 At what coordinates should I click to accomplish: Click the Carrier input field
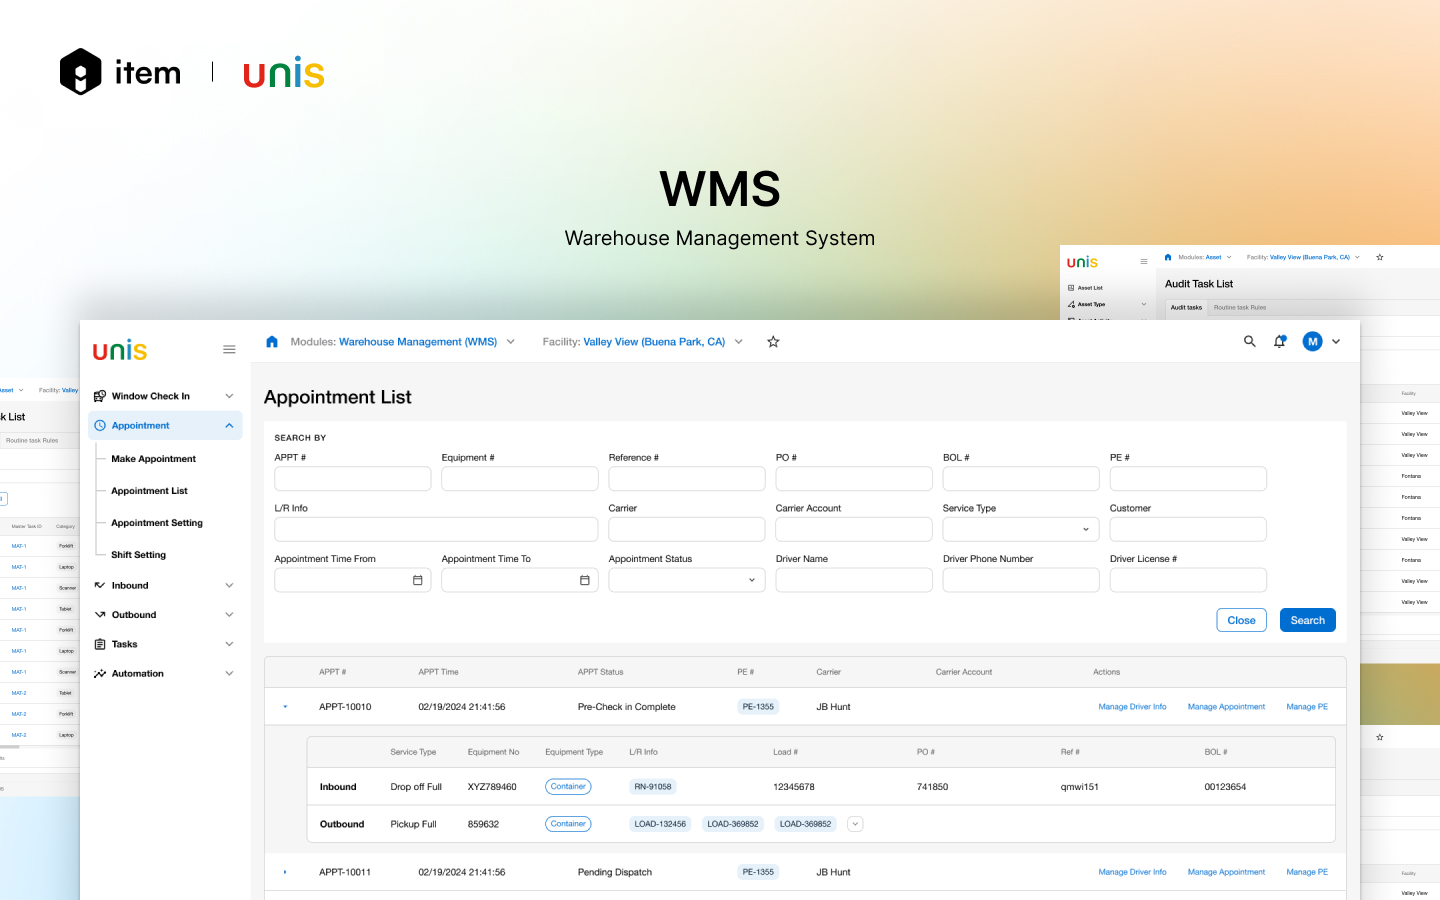[687, 529]
